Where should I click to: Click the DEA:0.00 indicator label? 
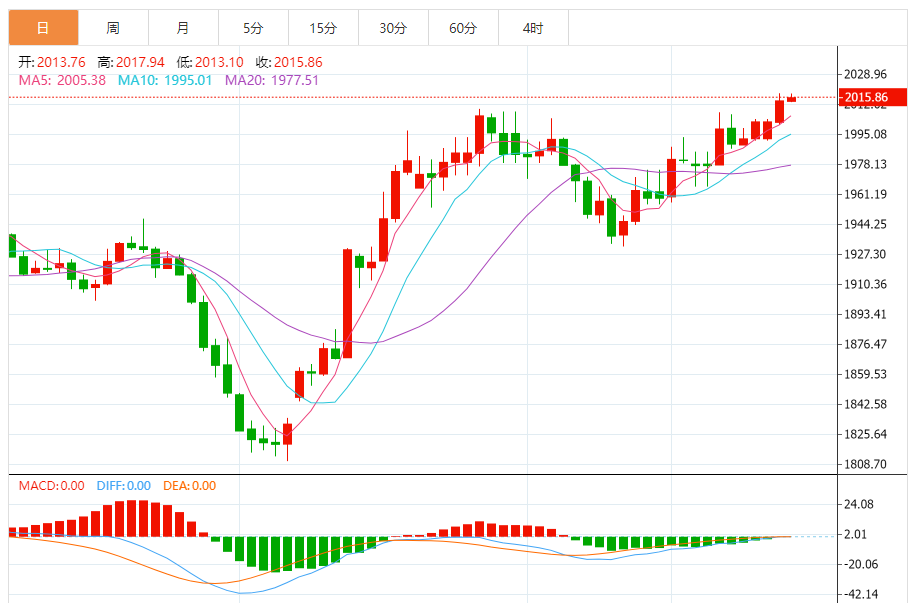click(189, 486)
